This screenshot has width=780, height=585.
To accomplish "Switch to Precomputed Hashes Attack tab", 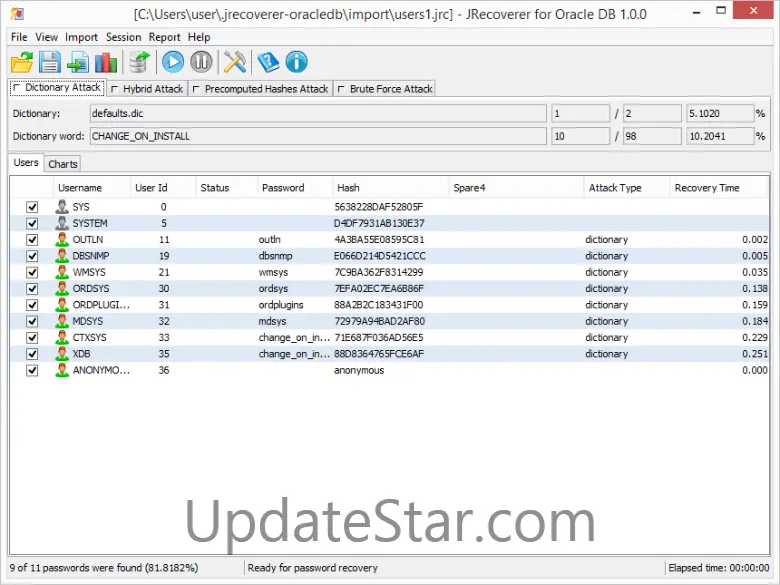I will [x=260, y=89].
